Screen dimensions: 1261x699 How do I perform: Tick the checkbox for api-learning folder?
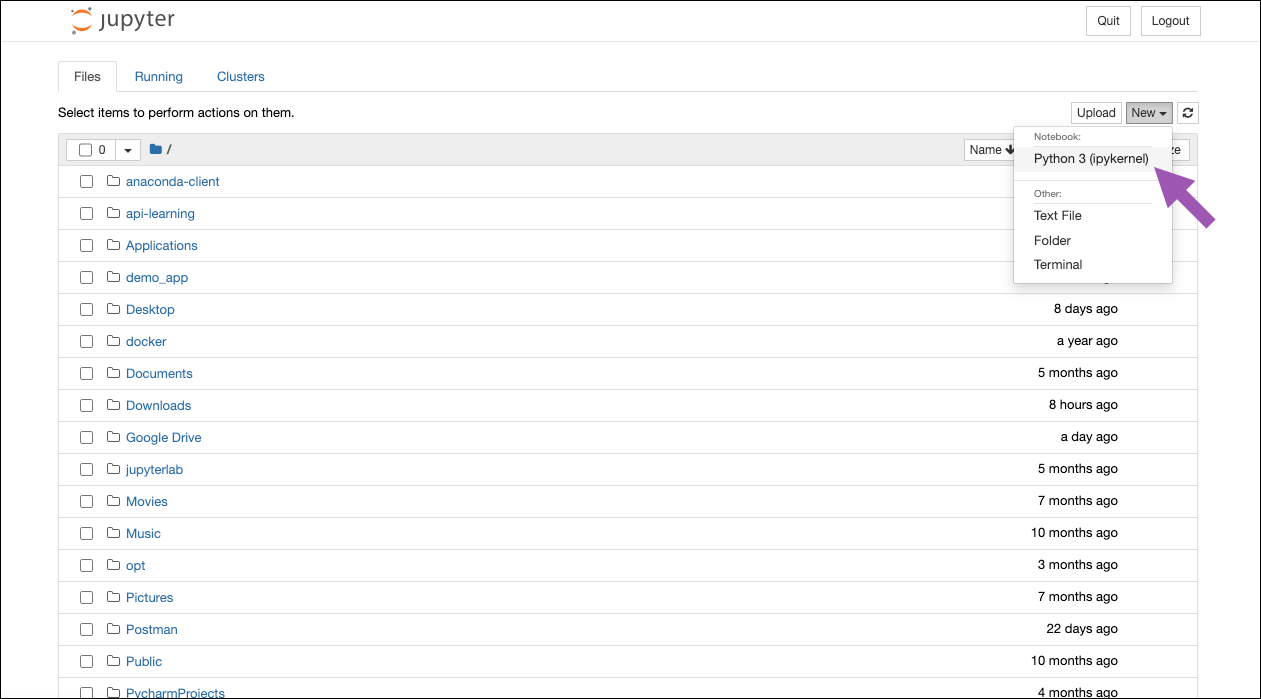[86, 213]
